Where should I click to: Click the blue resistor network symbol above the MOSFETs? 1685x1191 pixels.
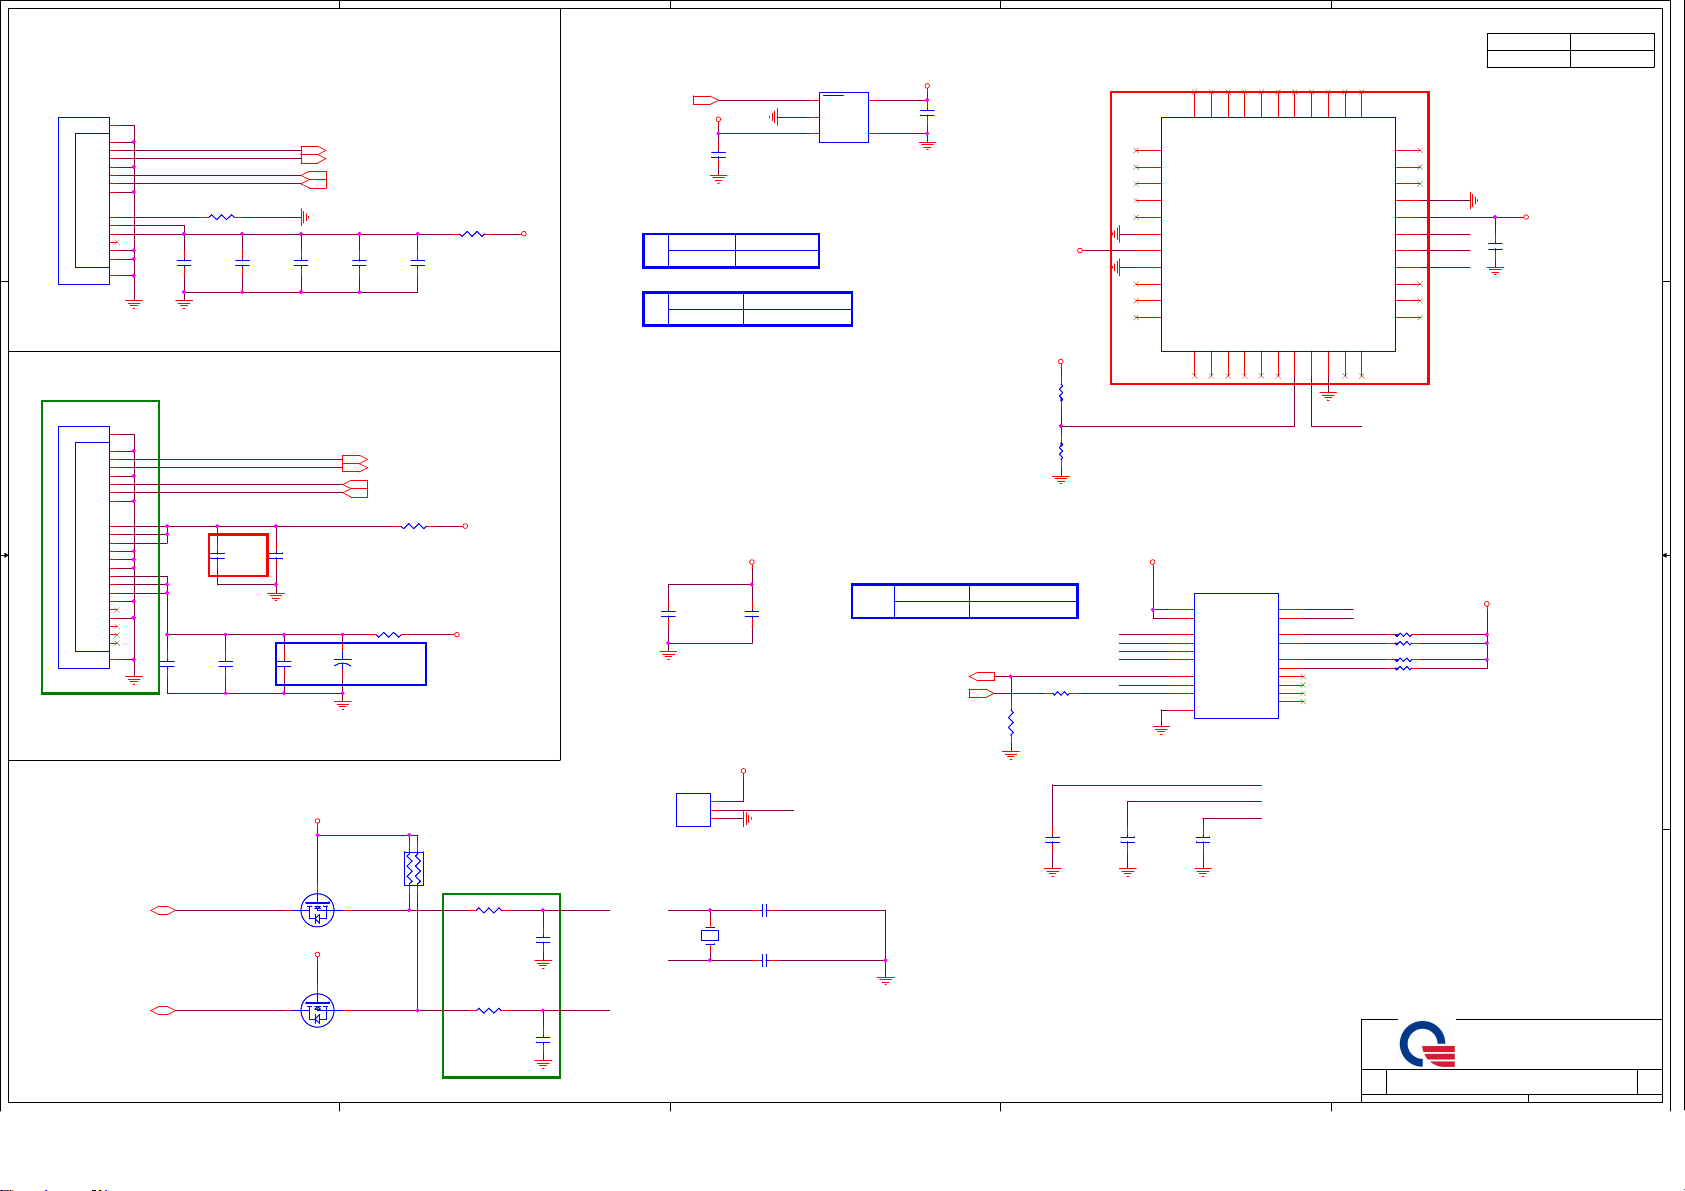pyautogui.click(x=413, y=868)
